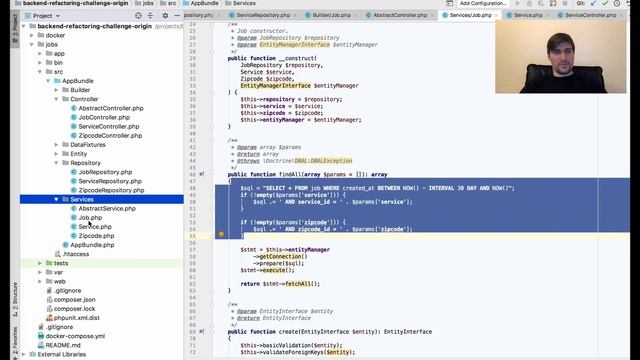Expand the Entity folder
The image size is (640, 360).
56,154
